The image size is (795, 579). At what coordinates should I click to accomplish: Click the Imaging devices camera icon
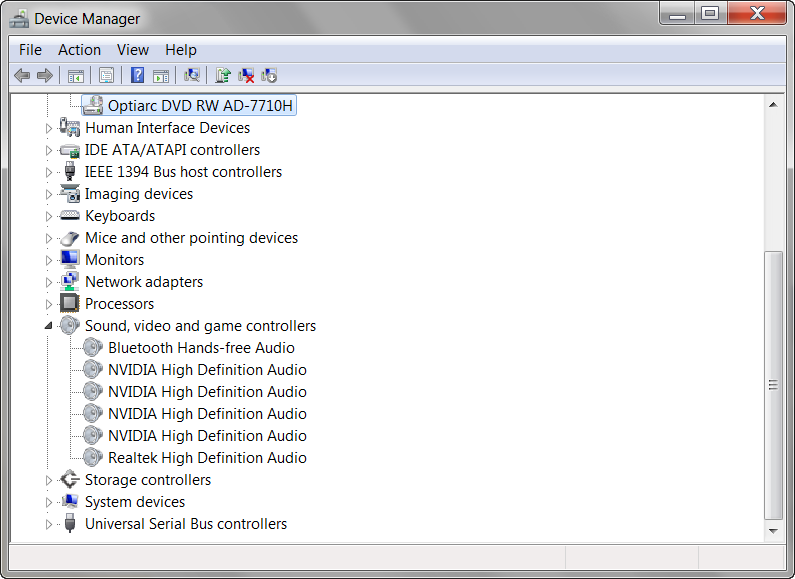(x=69, y=194)
